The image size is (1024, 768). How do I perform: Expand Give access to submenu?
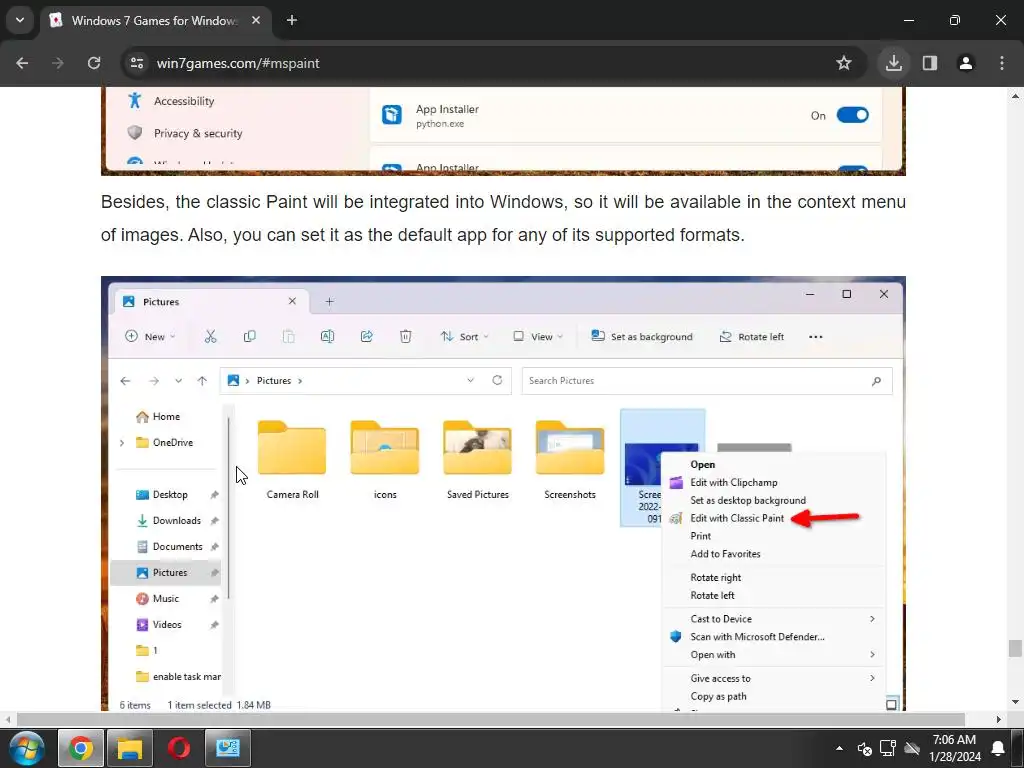[x=774, y=679]
